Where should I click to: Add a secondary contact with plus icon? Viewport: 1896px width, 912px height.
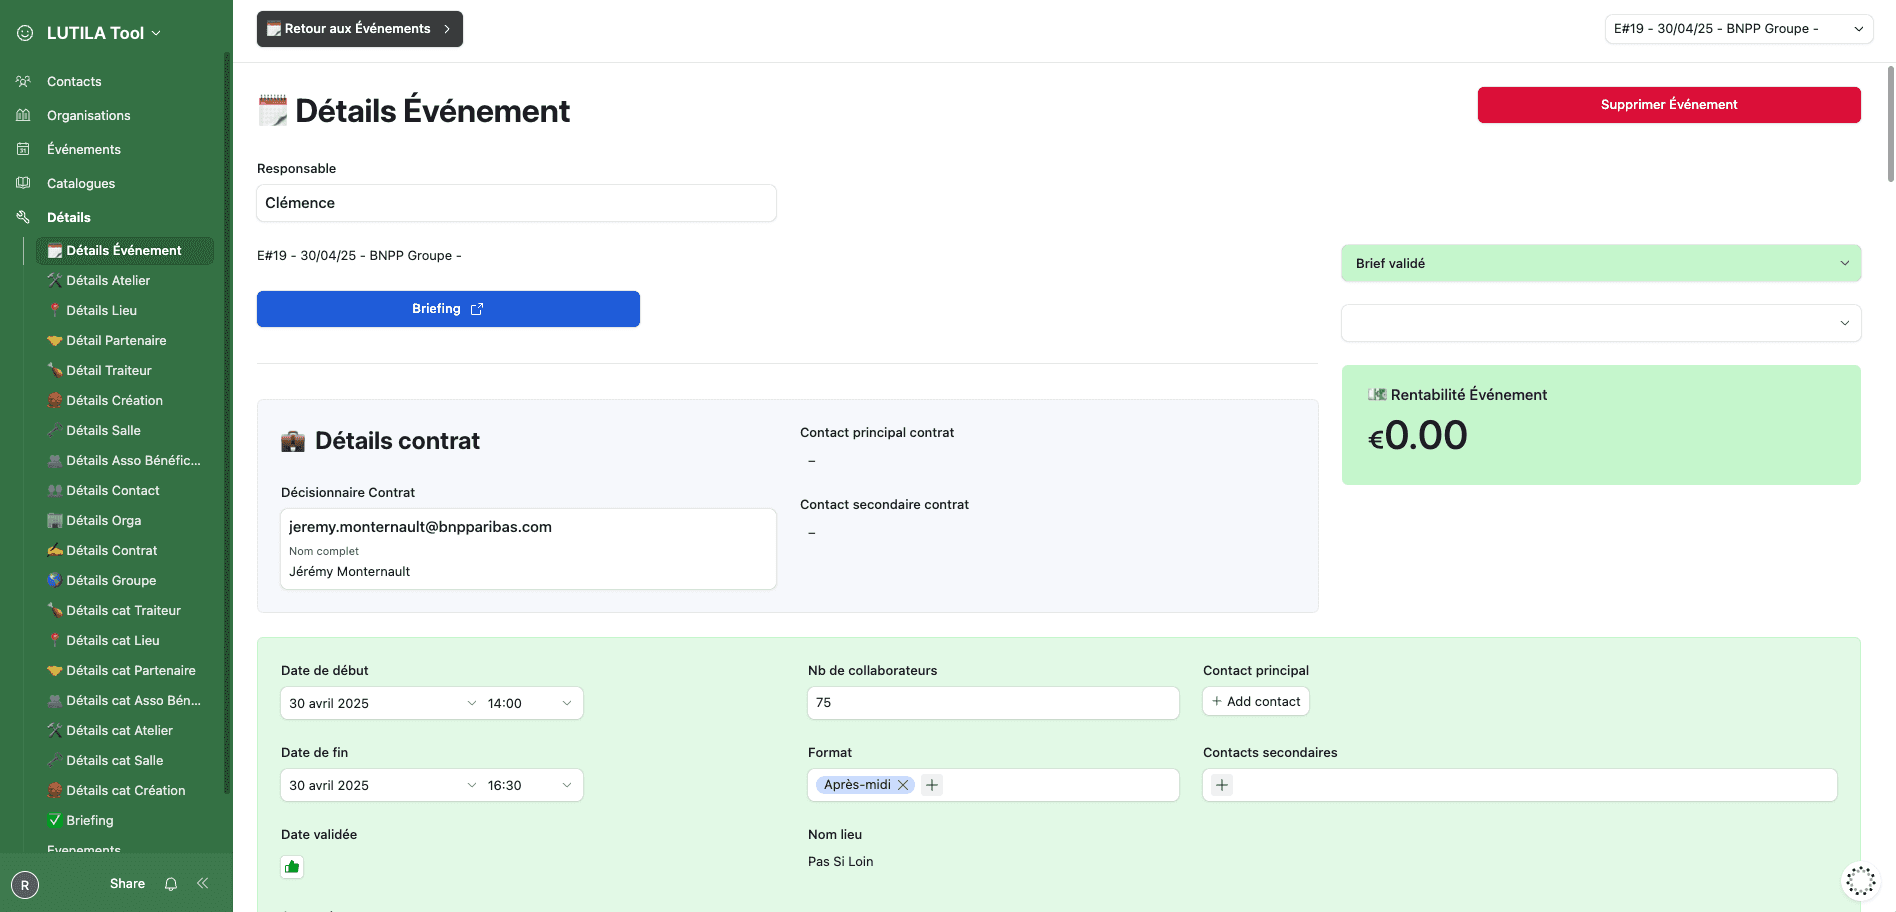click(x=1222, y=785)
